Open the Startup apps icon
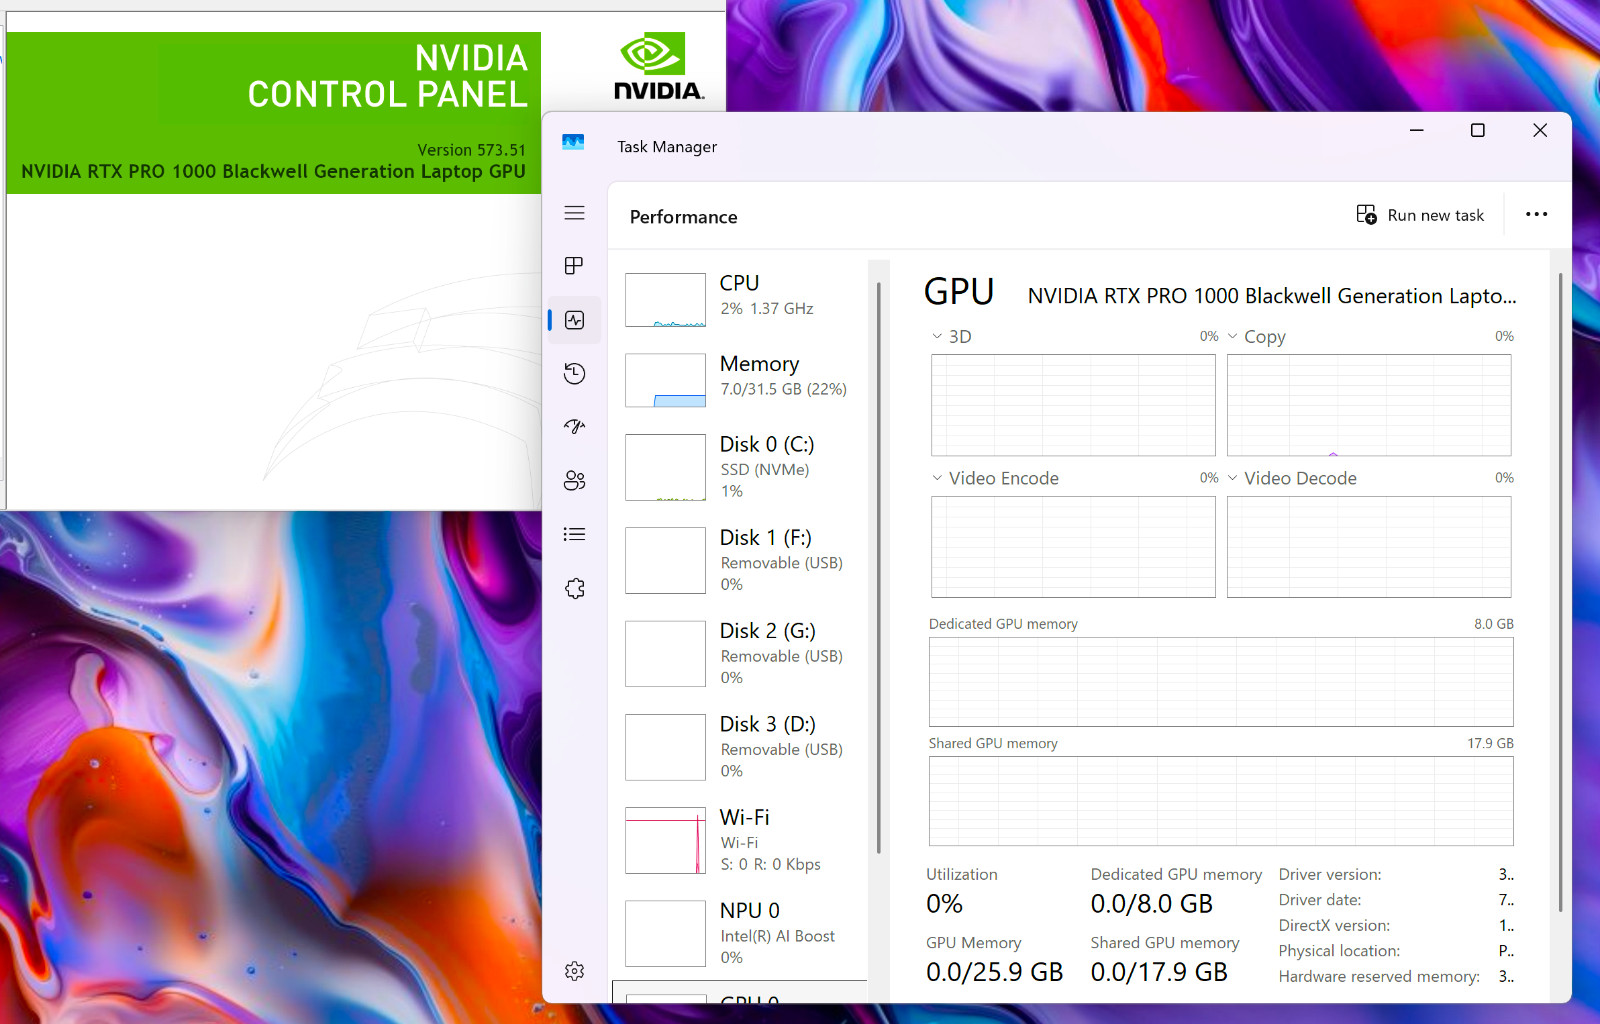 pos(574,427)
